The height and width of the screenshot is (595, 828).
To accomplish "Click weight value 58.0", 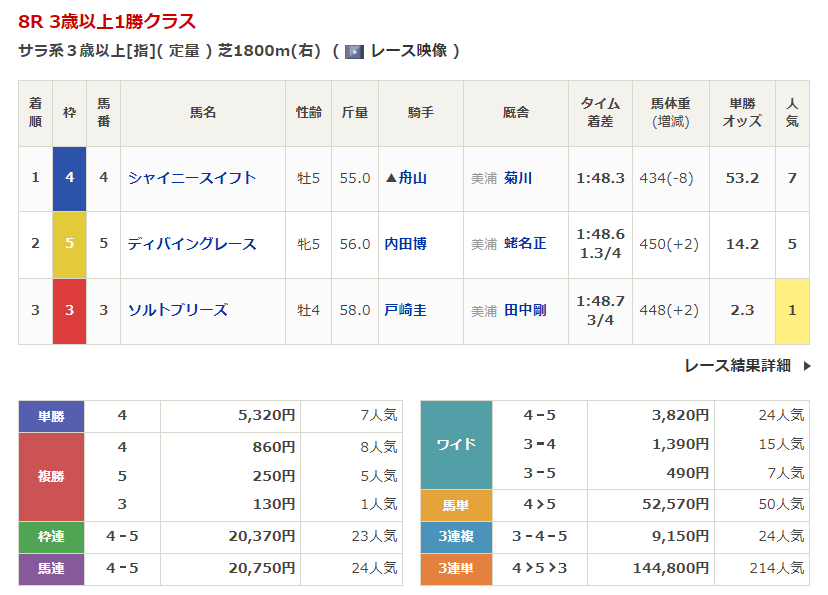I will coord(355,310).
